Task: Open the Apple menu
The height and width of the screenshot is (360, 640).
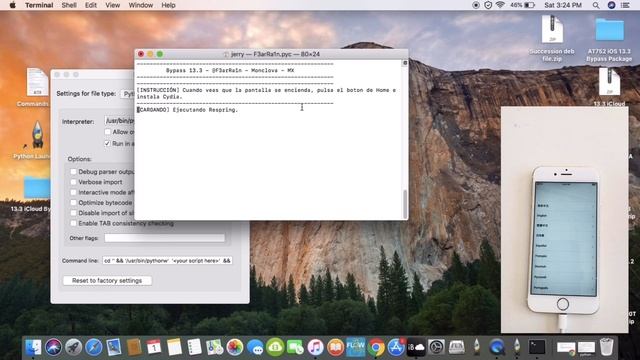Action: [x=12, y=5]
